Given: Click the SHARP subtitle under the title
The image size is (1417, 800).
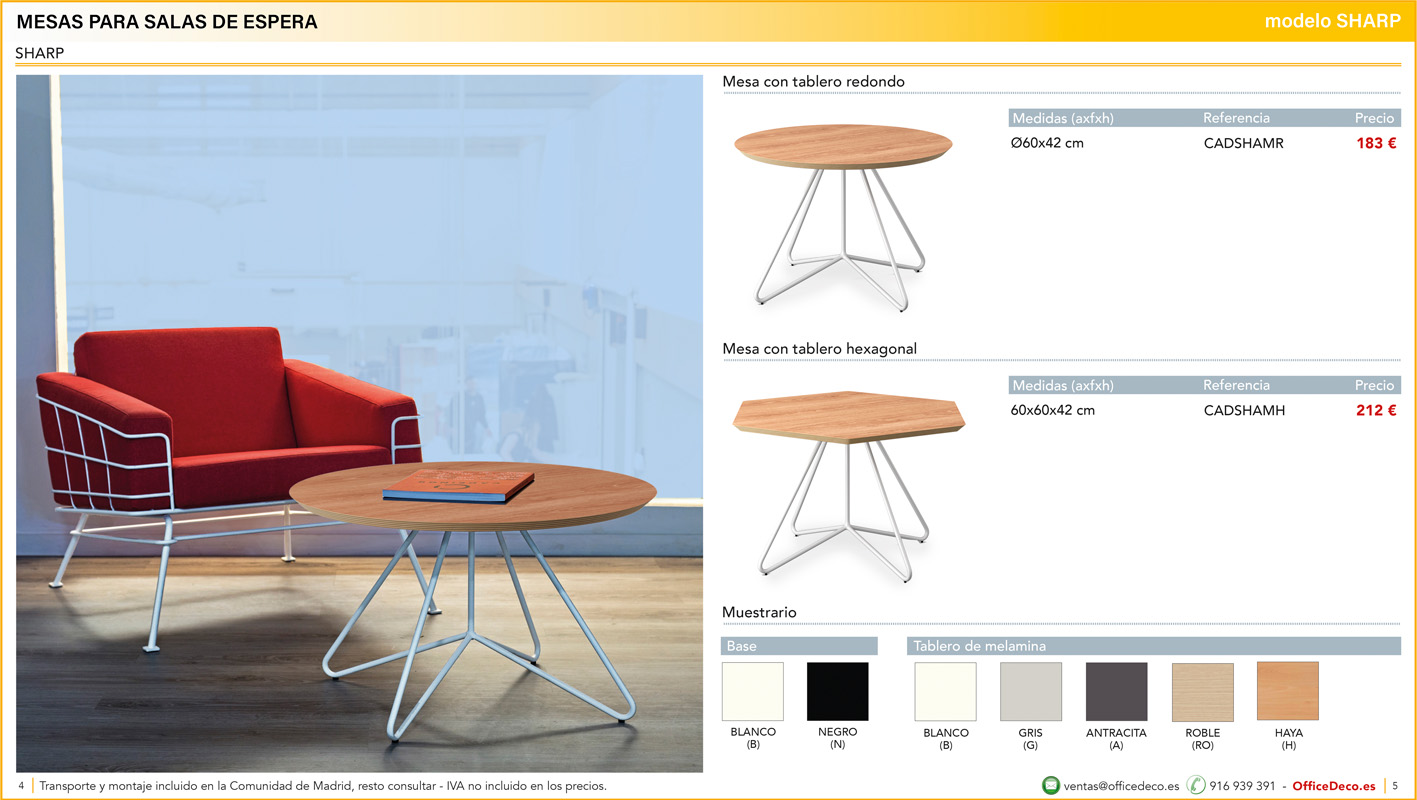Looking at the screenshot, I should (40, 53).
